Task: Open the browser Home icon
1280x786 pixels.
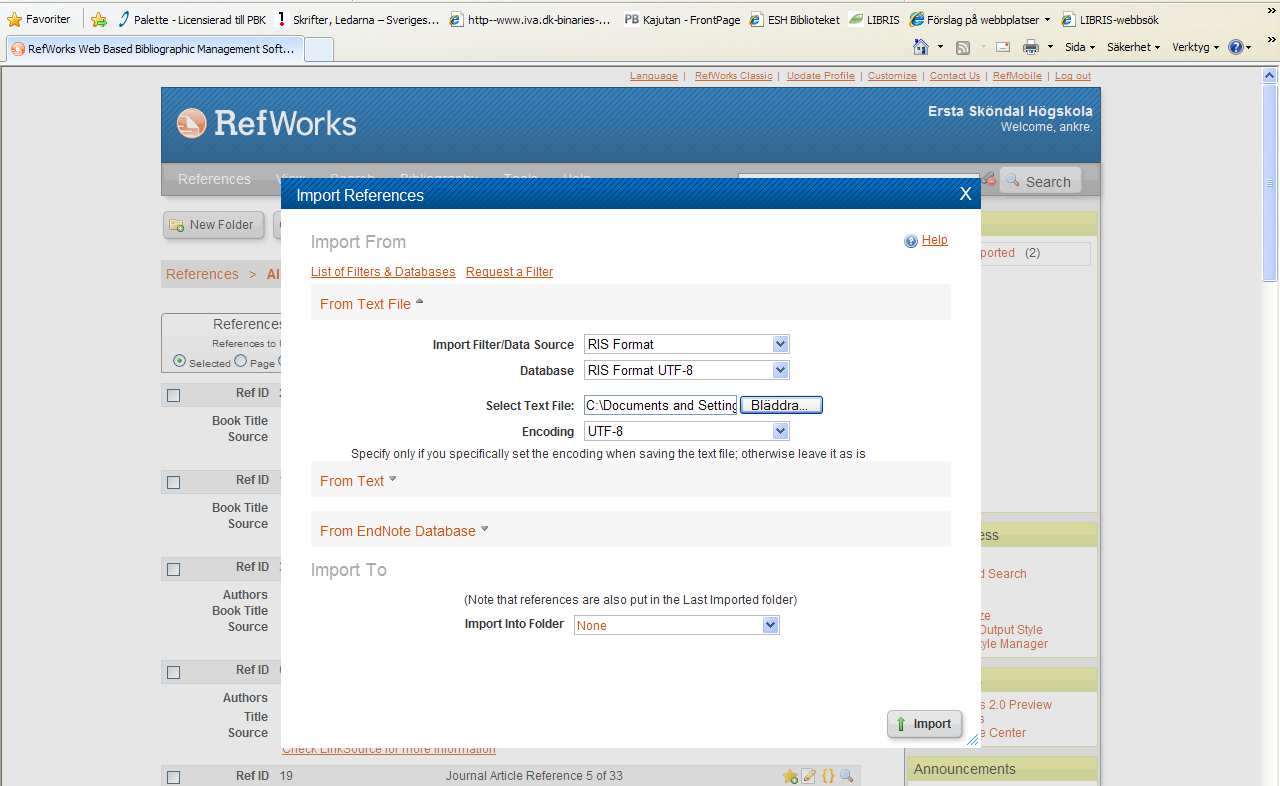Action: point(921,47)
